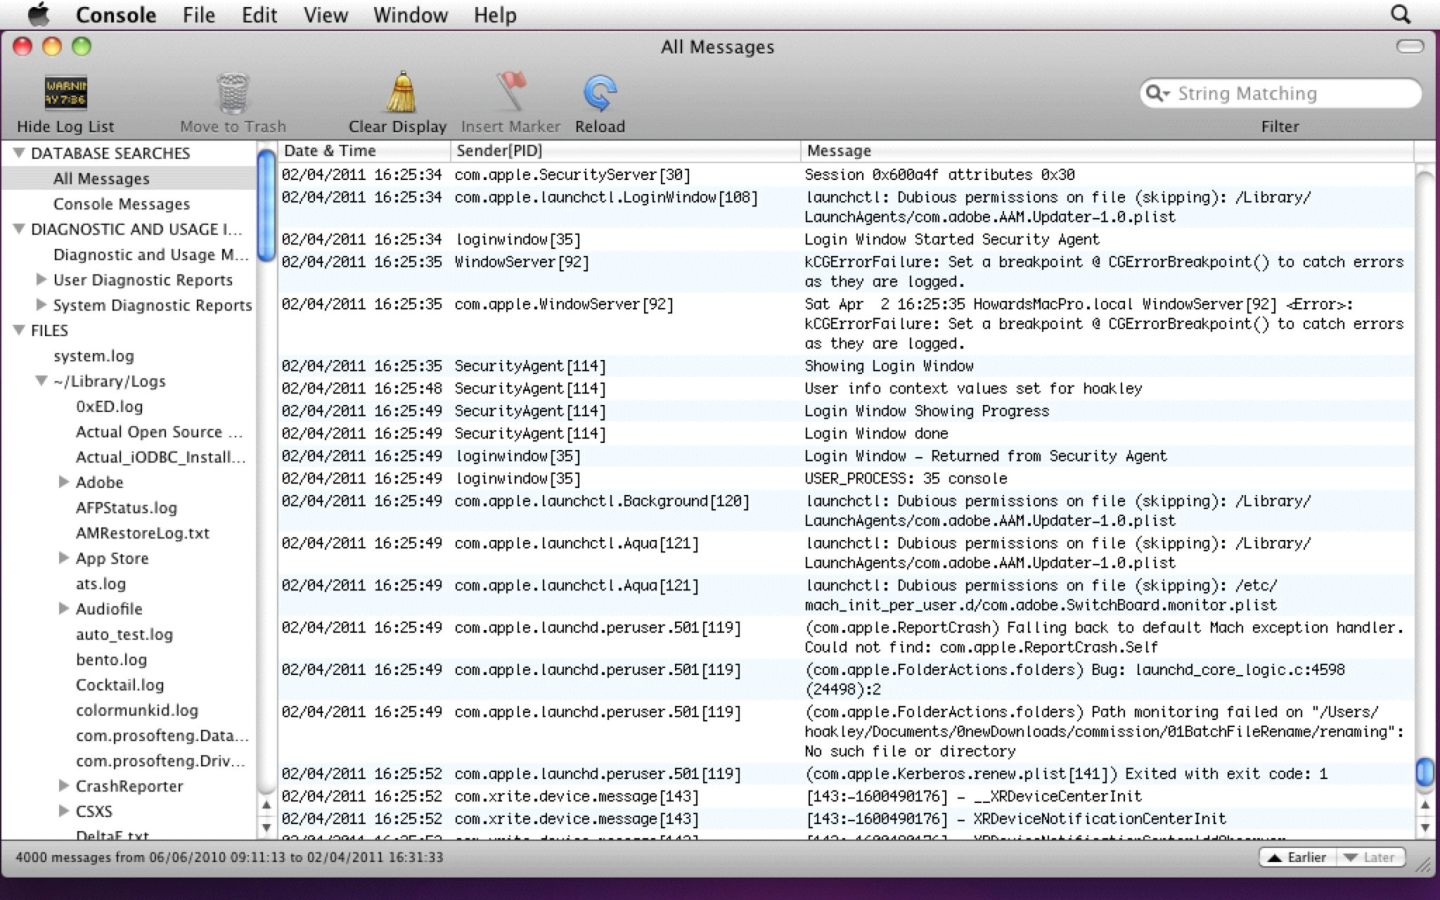1440x900 pixels.
Task: Open the Window menu
Action: pos(411,15)
